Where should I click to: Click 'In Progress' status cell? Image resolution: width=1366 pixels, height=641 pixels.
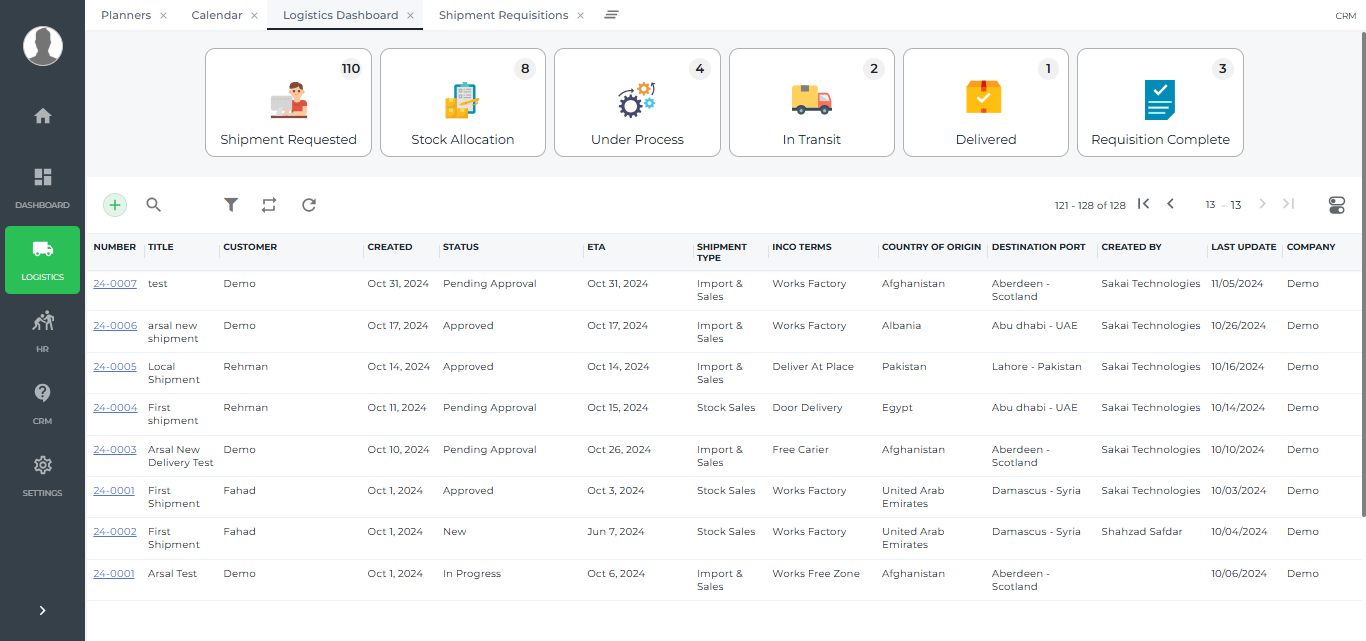click(x=472, y=574)
